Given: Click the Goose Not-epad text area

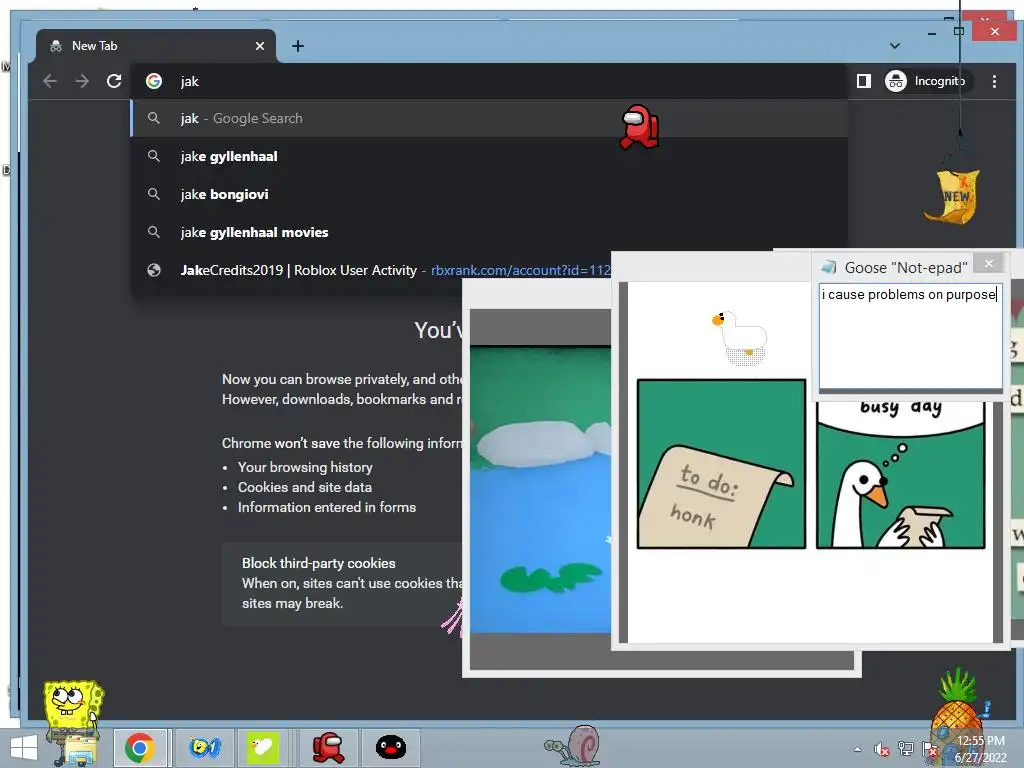Looking at the screenshot, I should 910,336.
